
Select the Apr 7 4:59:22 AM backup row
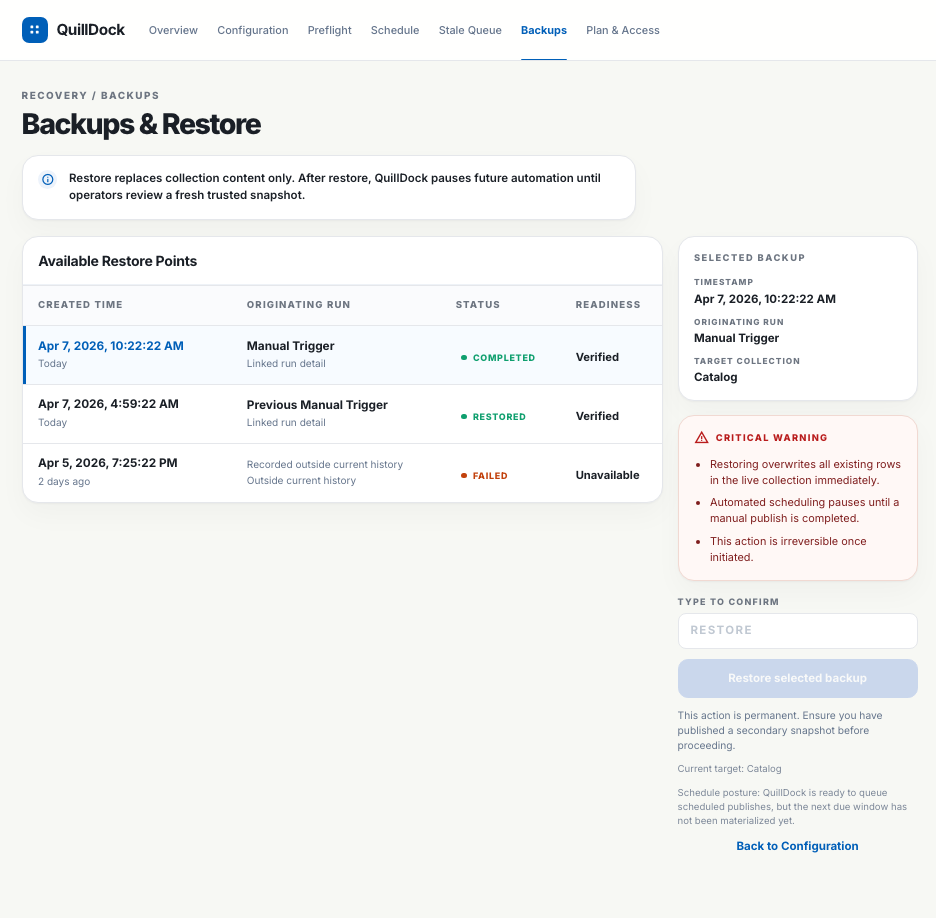pyautogui.click(x=108, y=405)
